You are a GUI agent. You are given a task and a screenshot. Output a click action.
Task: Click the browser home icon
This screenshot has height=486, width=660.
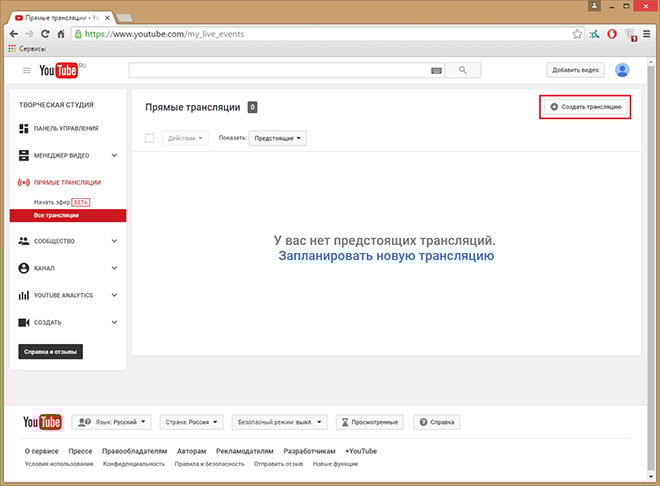62,33
